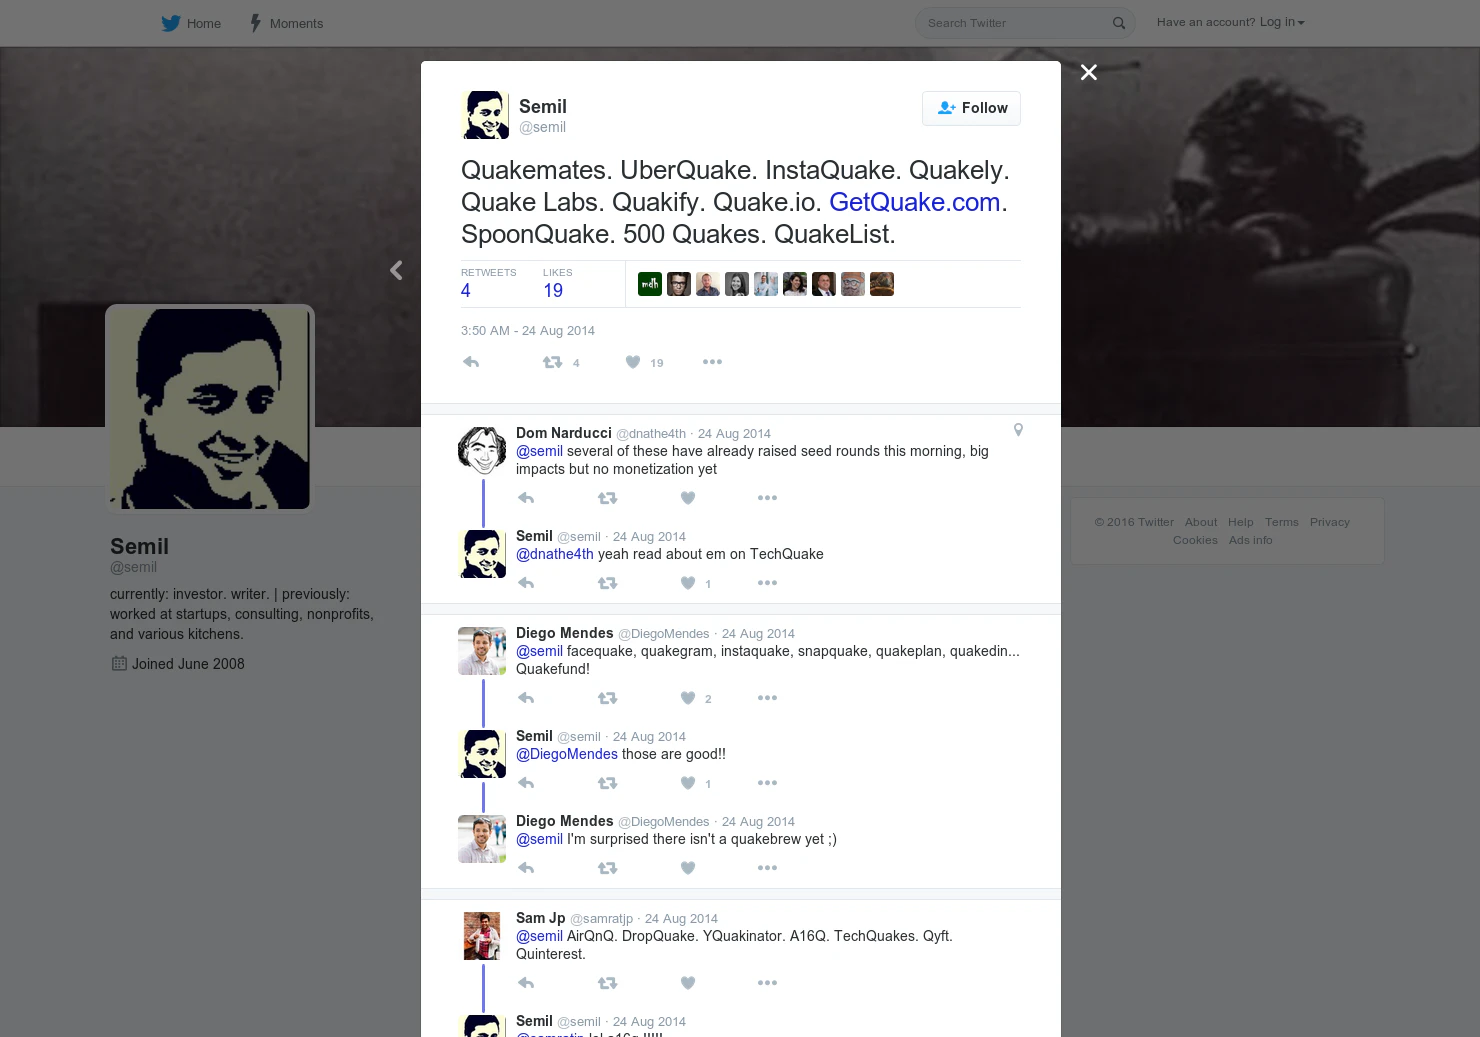
Task: Open more options on Quakefund tweet
Action: tap(767, 698)
